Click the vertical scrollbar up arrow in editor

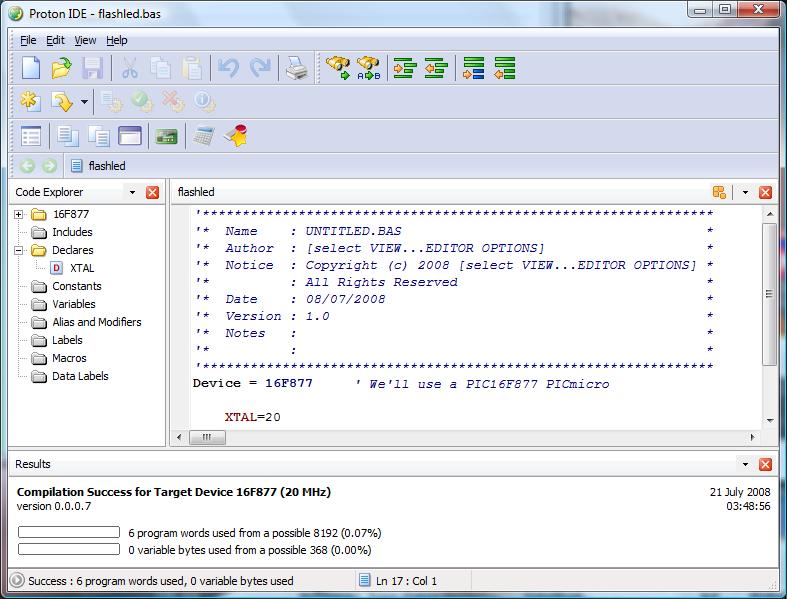[770, 214]
